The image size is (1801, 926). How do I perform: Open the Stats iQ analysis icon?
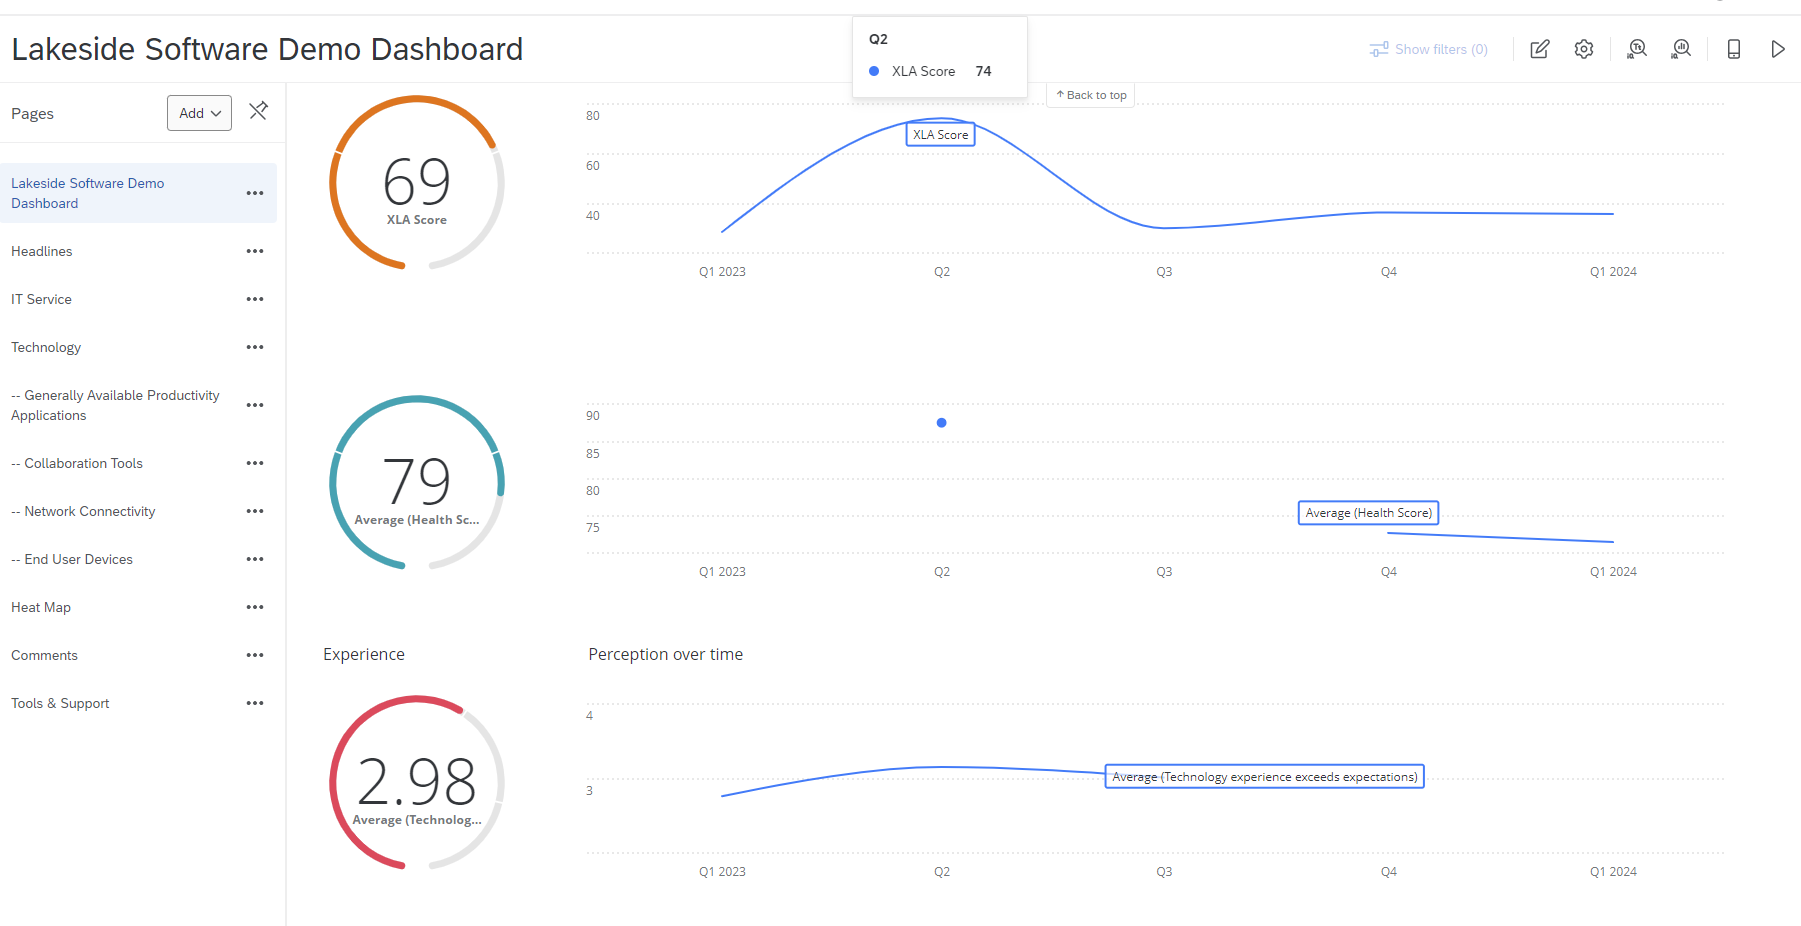pos(1682,49)
